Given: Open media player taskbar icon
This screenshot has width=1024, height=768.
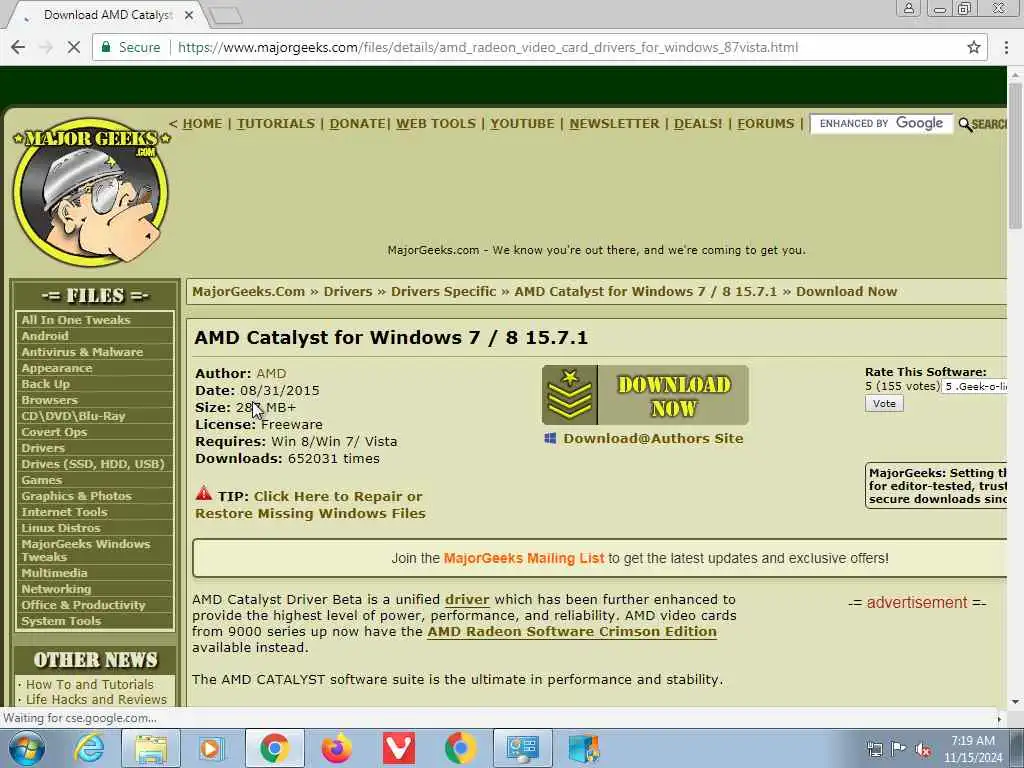Looking at the screenshot, I should (x=210, y=748).
